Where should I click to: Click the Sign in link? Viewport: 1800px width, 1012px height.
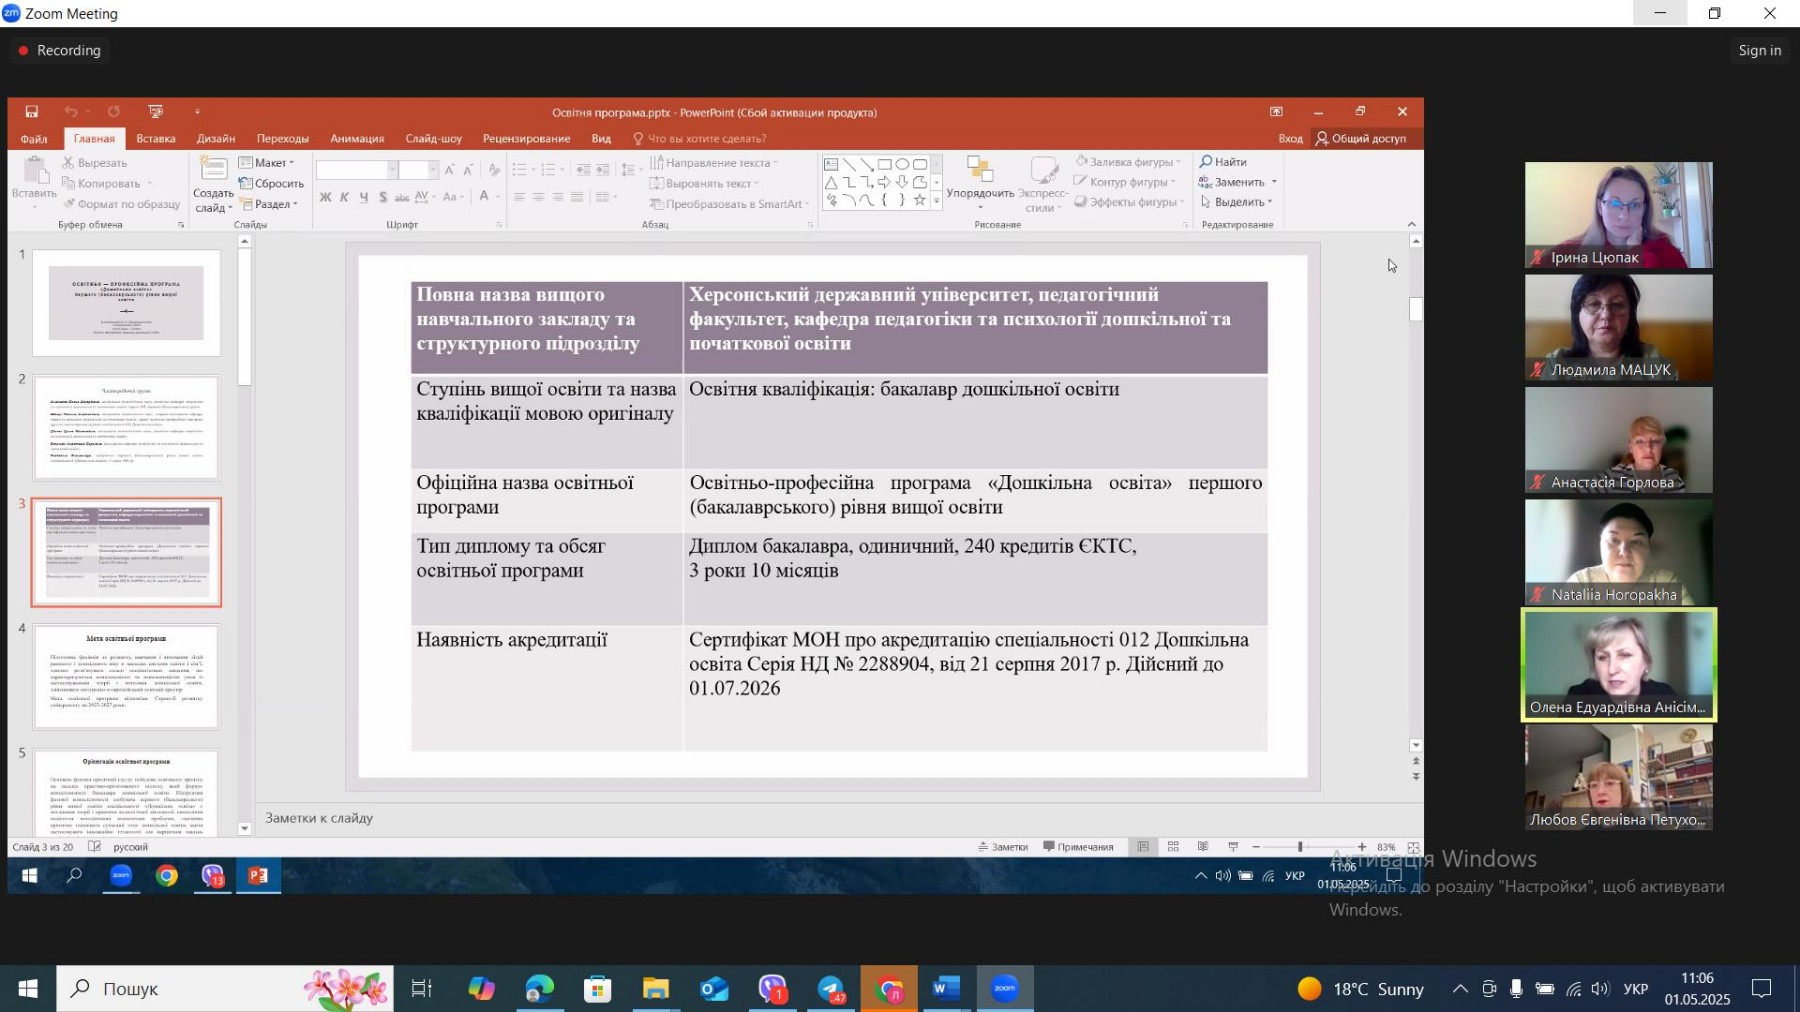coord(1759,51)
